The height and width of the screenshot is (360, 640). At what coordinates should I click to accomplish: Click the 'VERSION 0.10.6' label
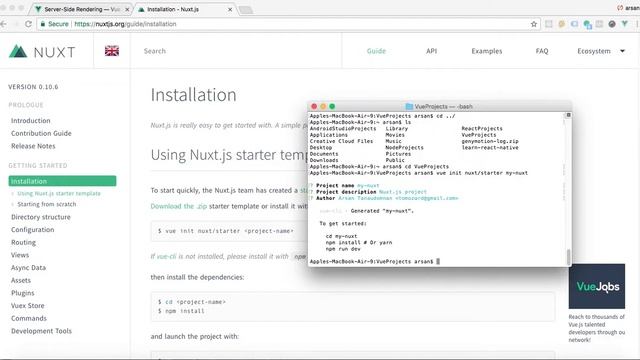[33, 87]
